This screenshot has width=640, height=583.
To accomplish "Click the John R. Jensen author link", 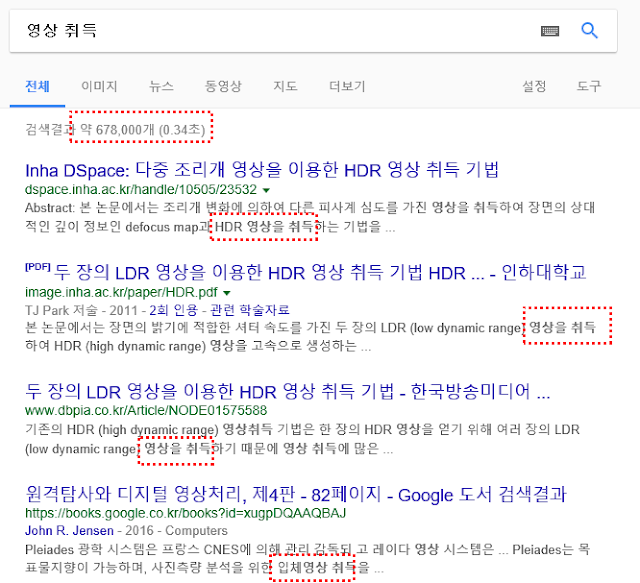I will (69, 531).
